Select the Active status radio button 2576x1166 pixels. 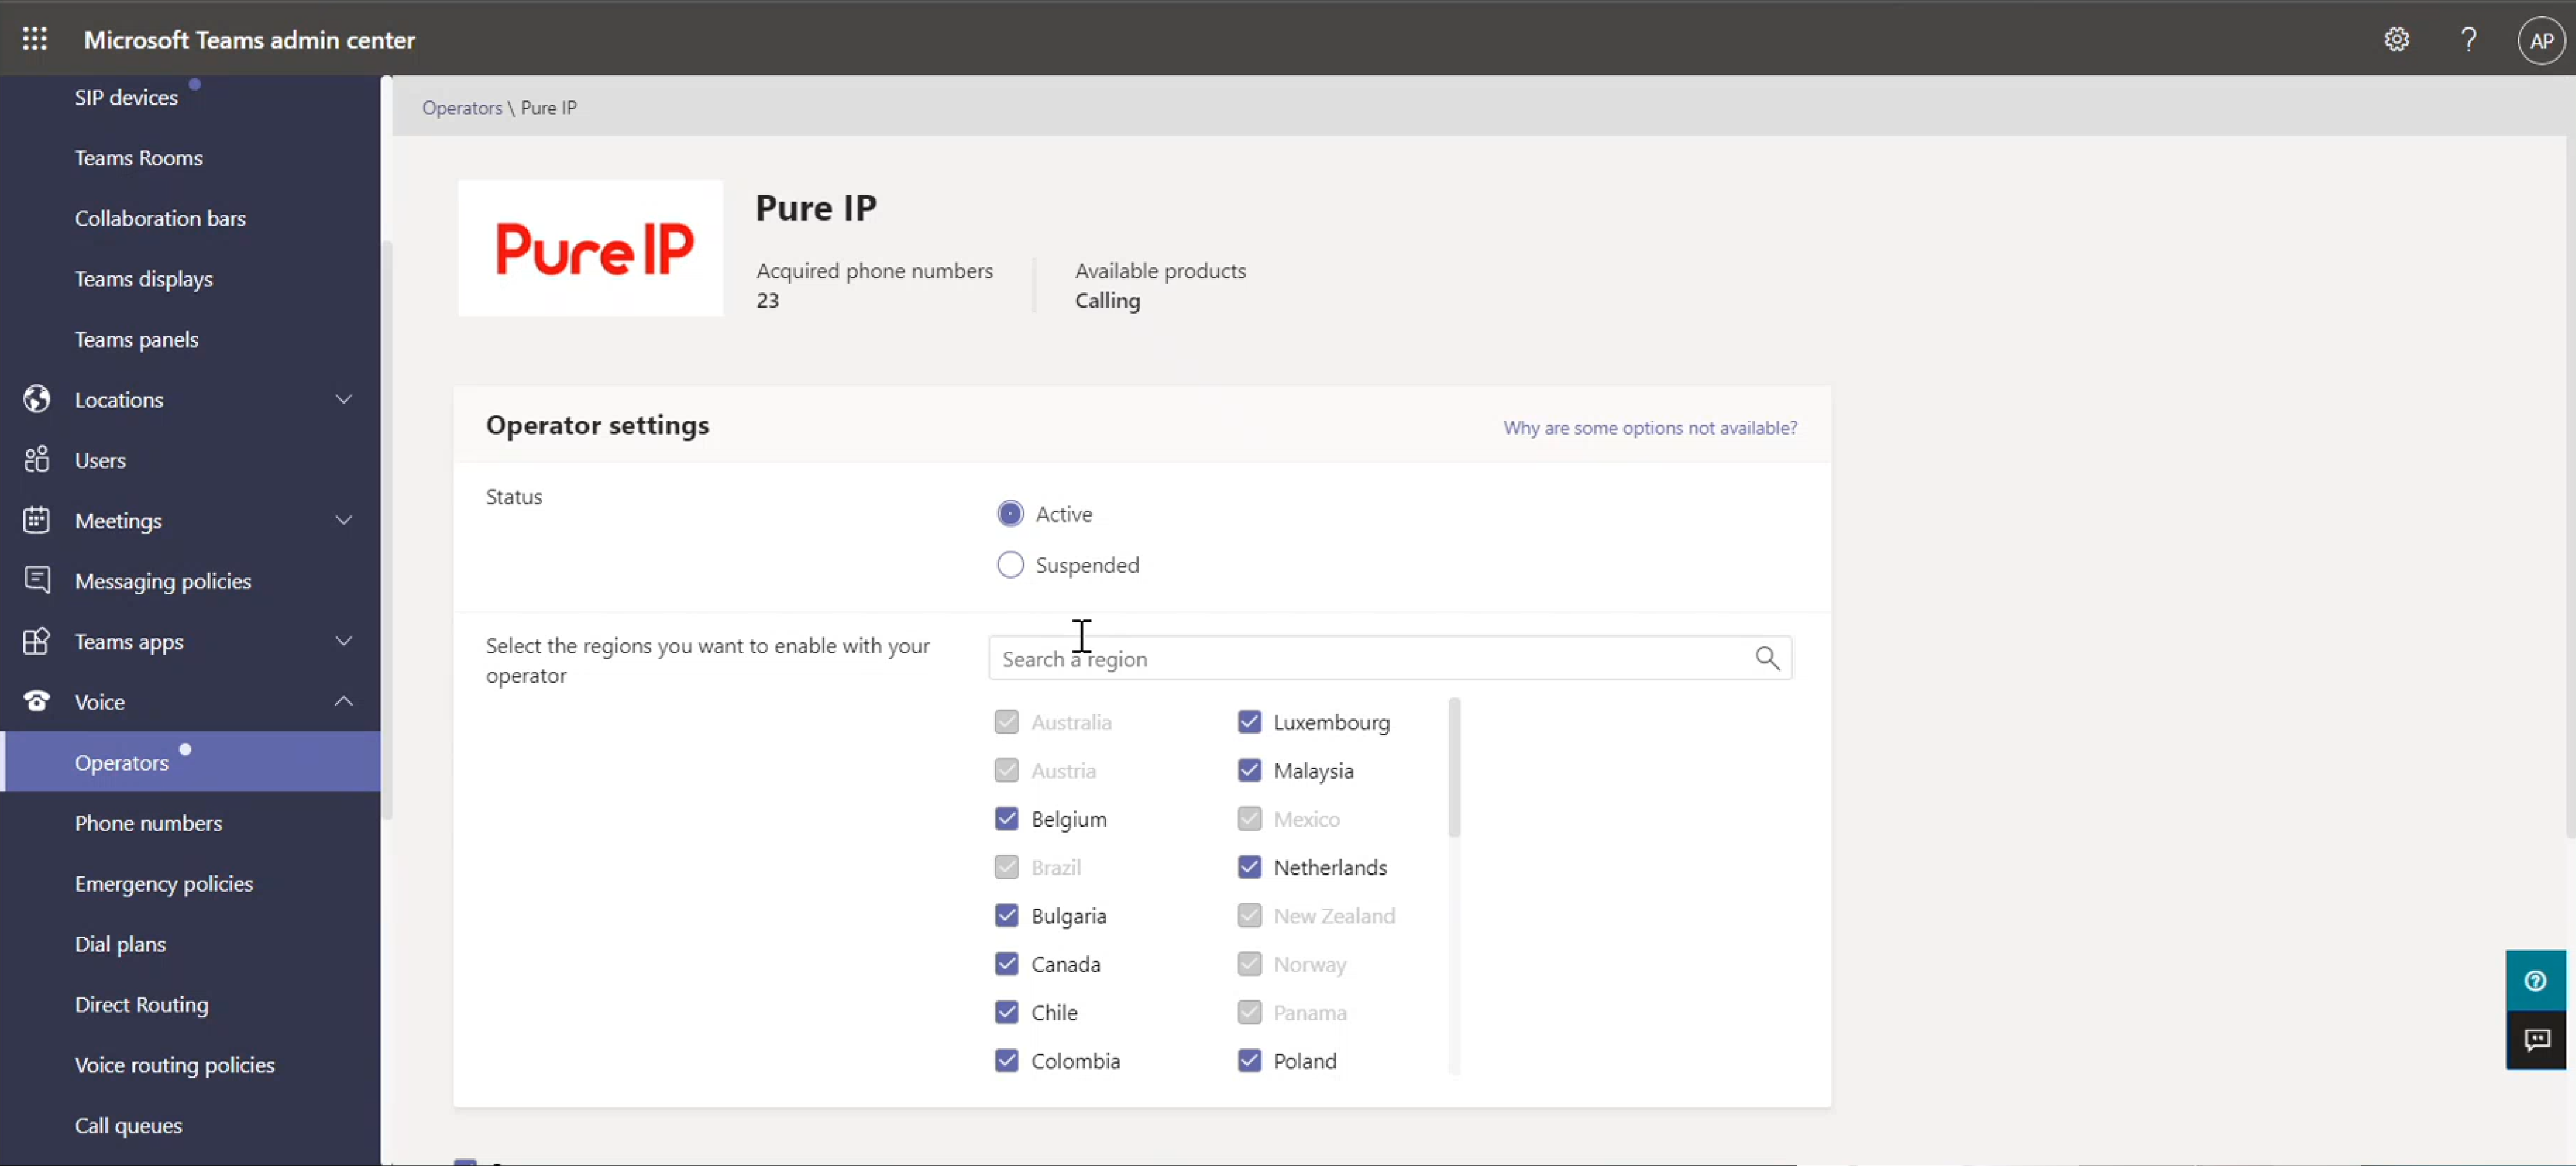click(1009, 512)
